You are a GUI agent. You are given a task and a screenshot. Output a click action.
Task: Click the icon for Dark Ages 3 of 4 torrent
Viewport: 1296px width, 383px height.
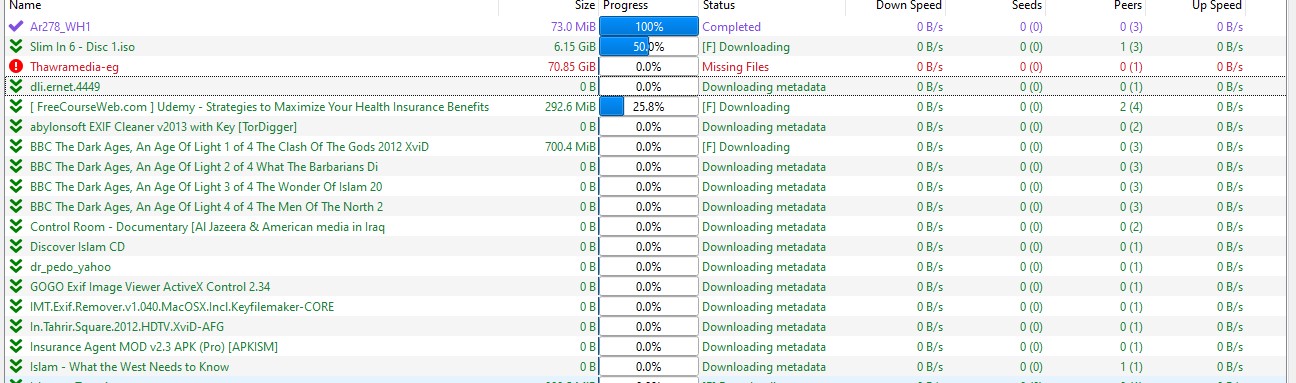point(15,186)
